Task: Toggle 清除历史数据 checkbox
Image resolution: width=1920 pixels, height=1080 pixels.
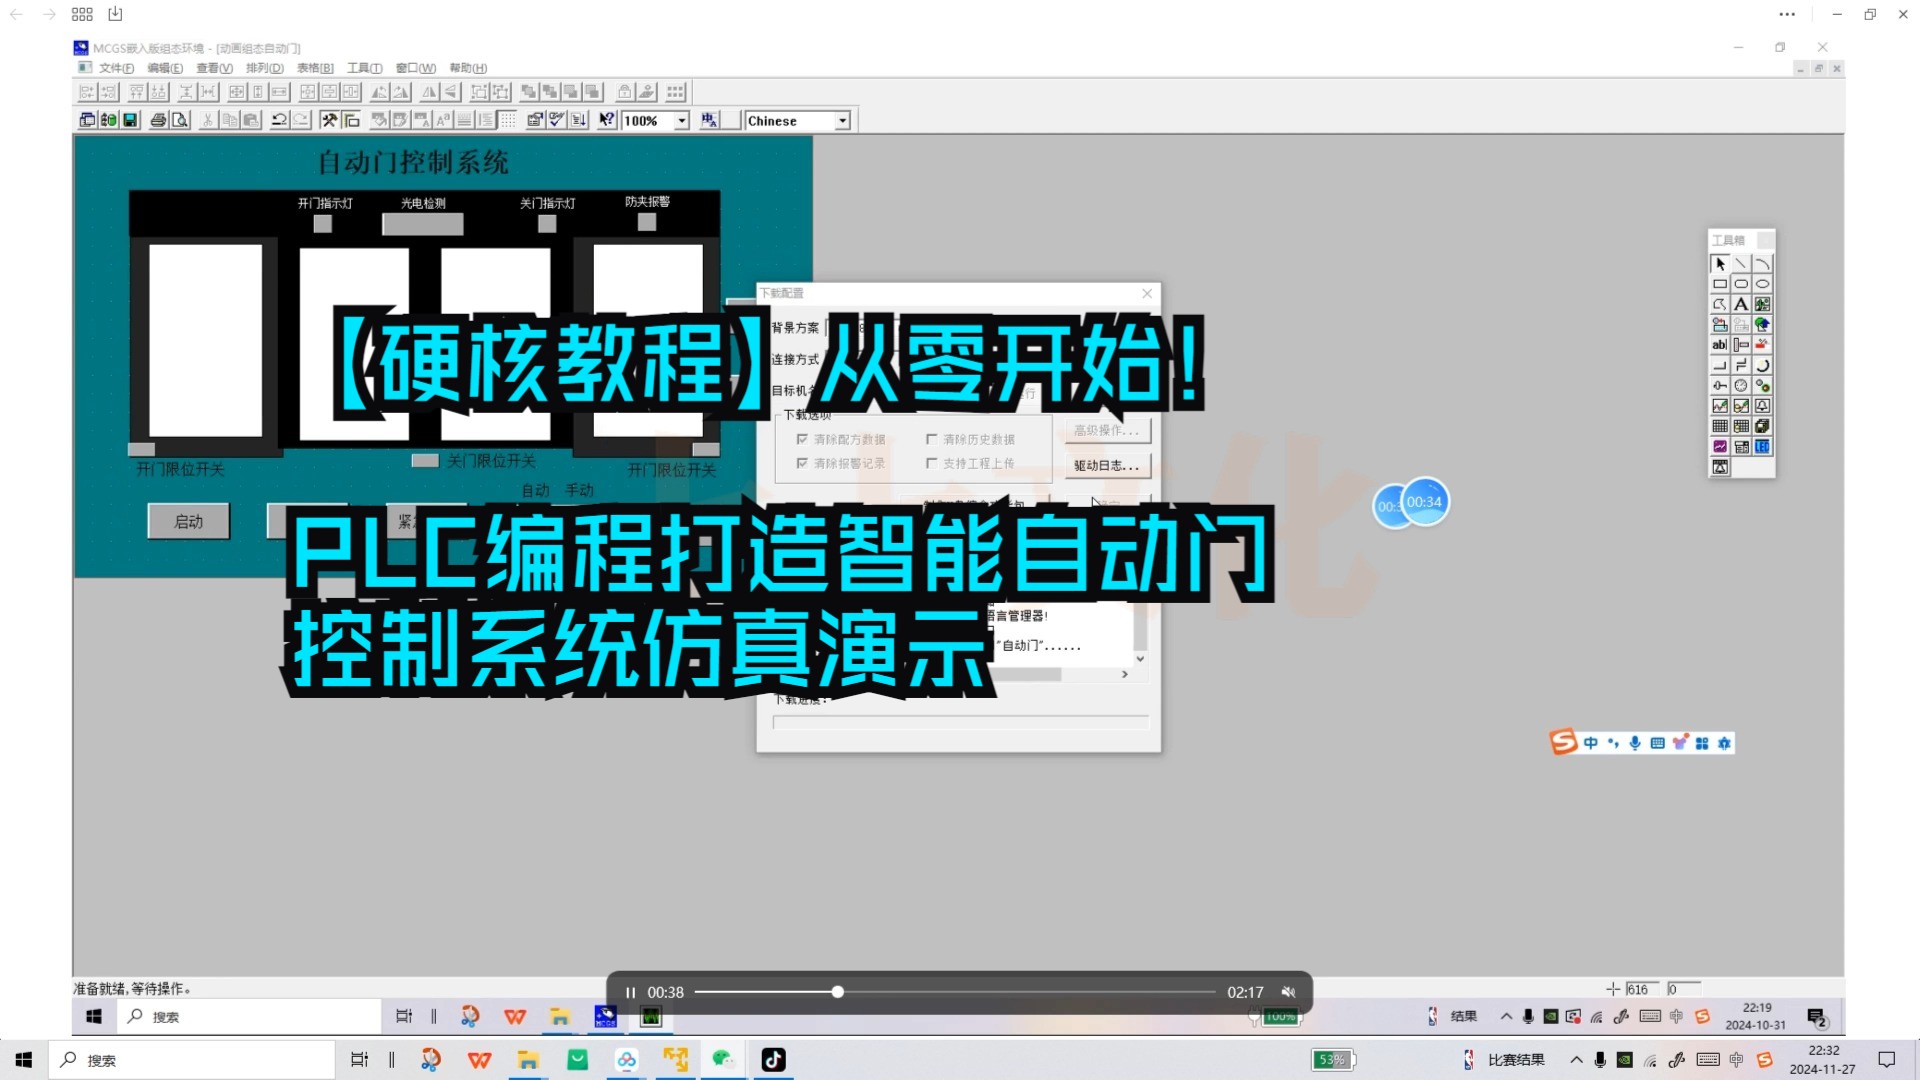Action: click(x=931, y=439)
